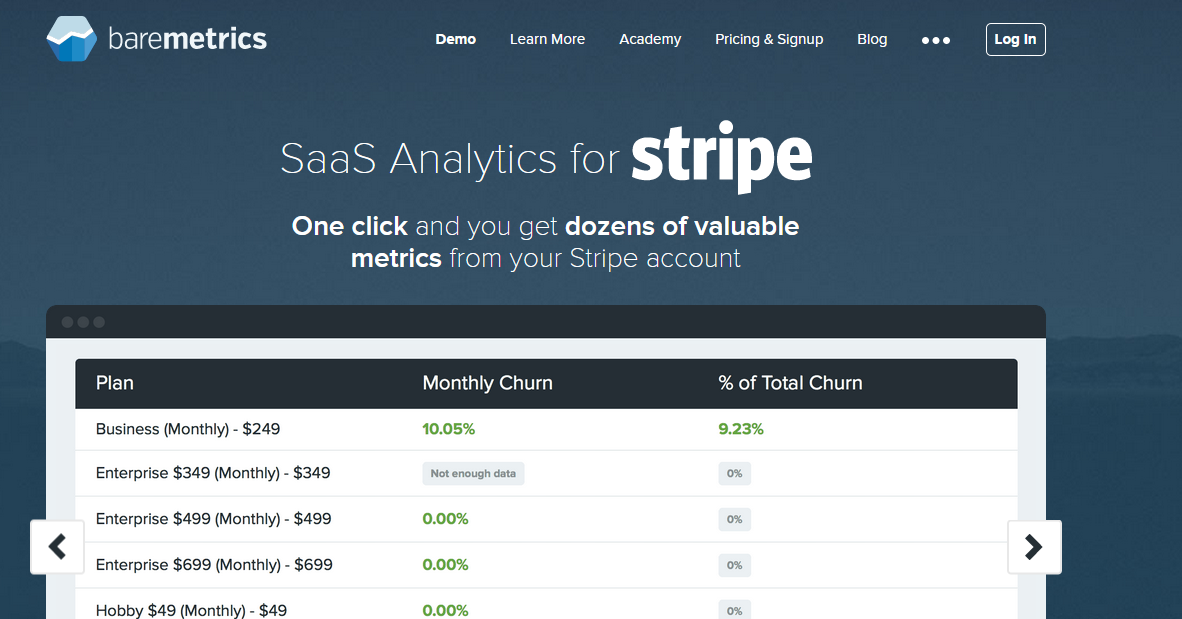Viewport: 1182px width, 619px height.
Task: Click the Plan column header
Action: [114, 383]
